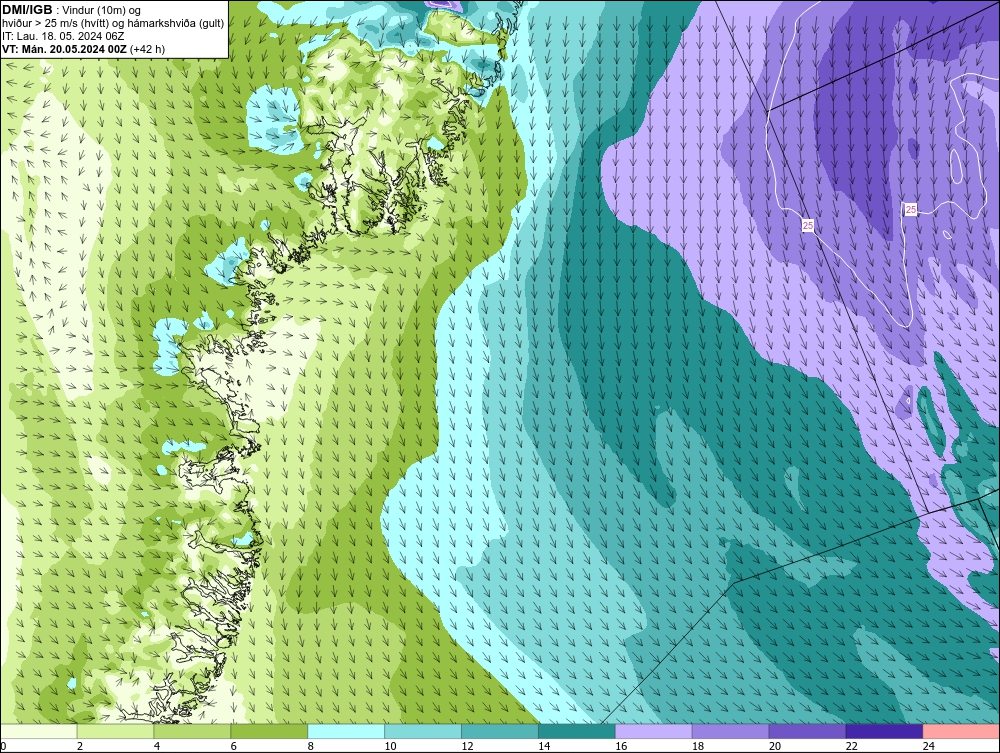Image resolution: width=1000 pixels, height=753 pixels.
Task: Click the light green 2-4 m/s legend swatch
Action: click(115, 731)
